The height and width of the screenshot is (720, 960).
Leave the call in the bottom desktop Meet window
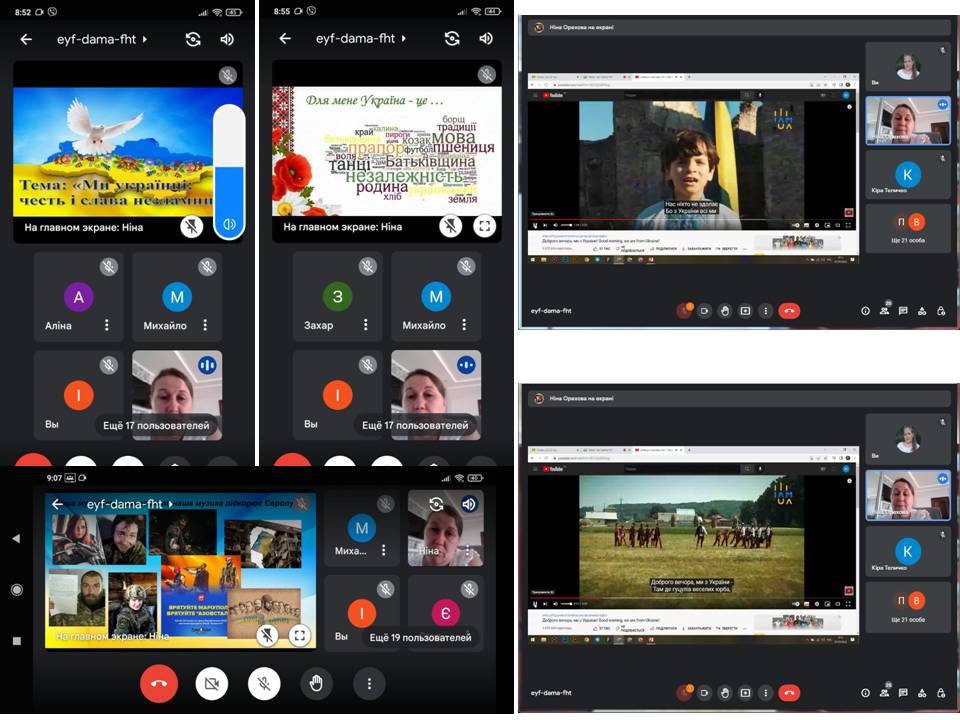pos(789,692)
